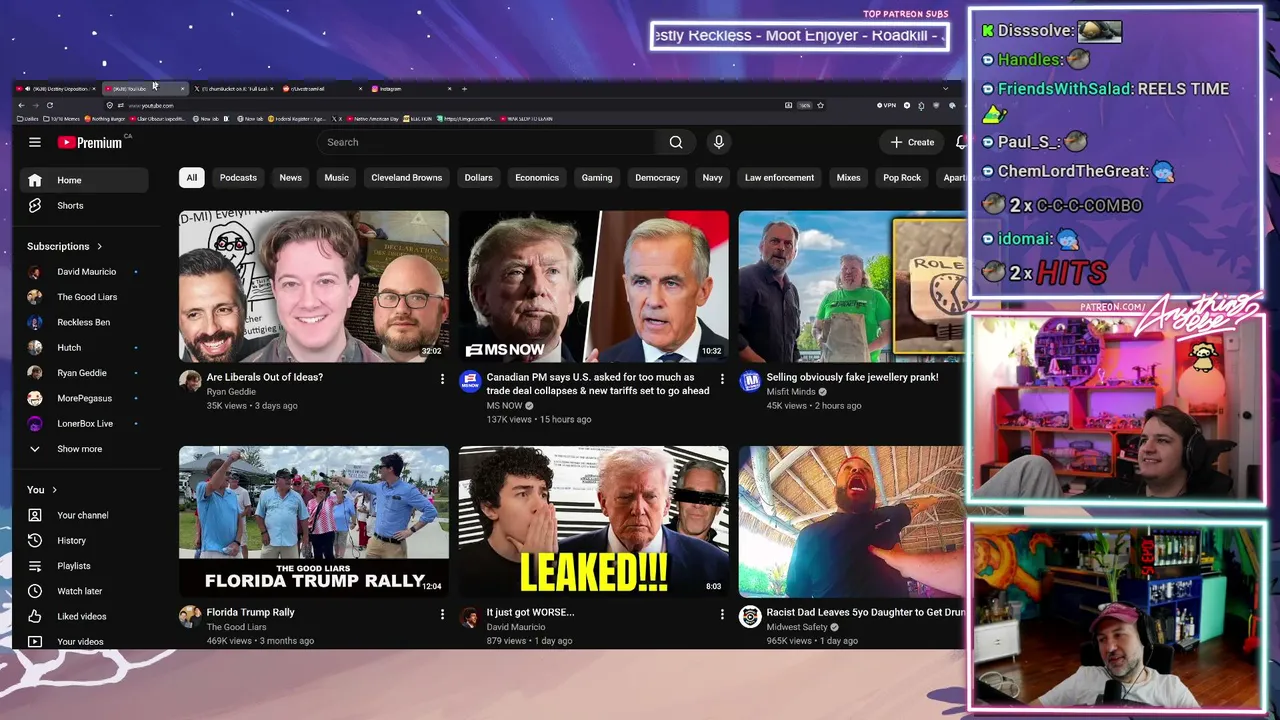Open a new browser tab
The width and height of the screenshot is (1280, 720).
coord(464,89)
